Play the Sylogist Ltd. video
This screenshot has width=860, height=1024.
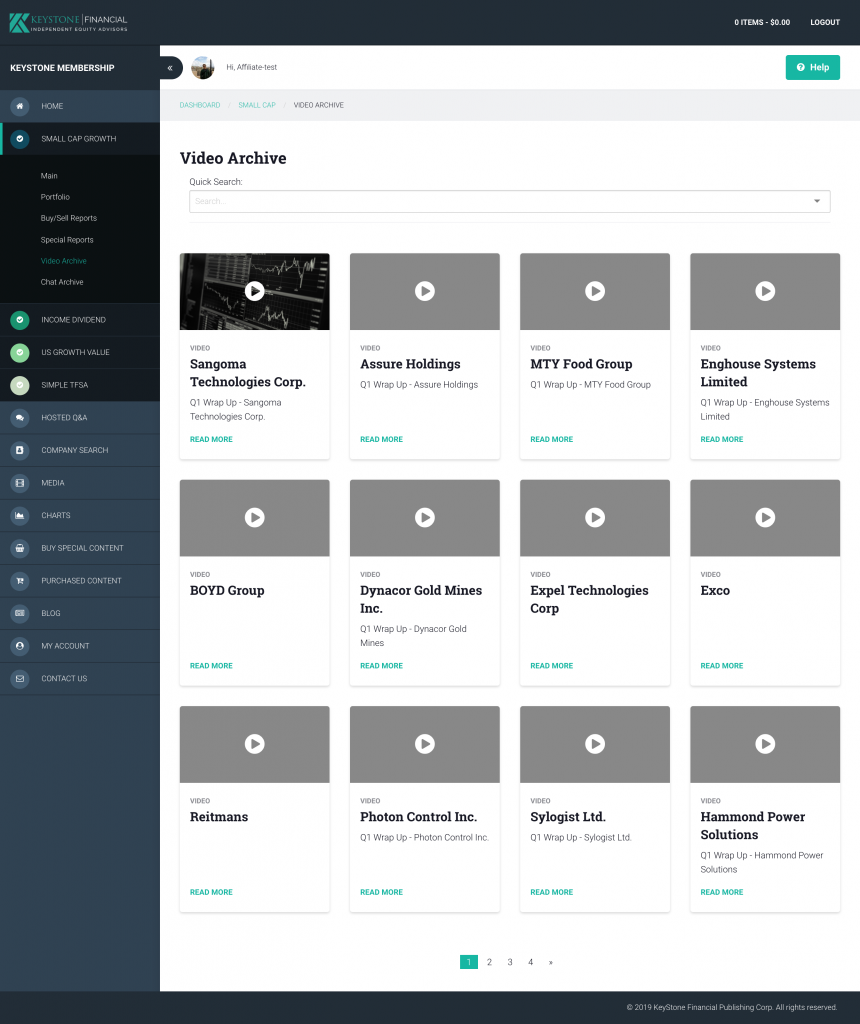(x=595, y=744)
